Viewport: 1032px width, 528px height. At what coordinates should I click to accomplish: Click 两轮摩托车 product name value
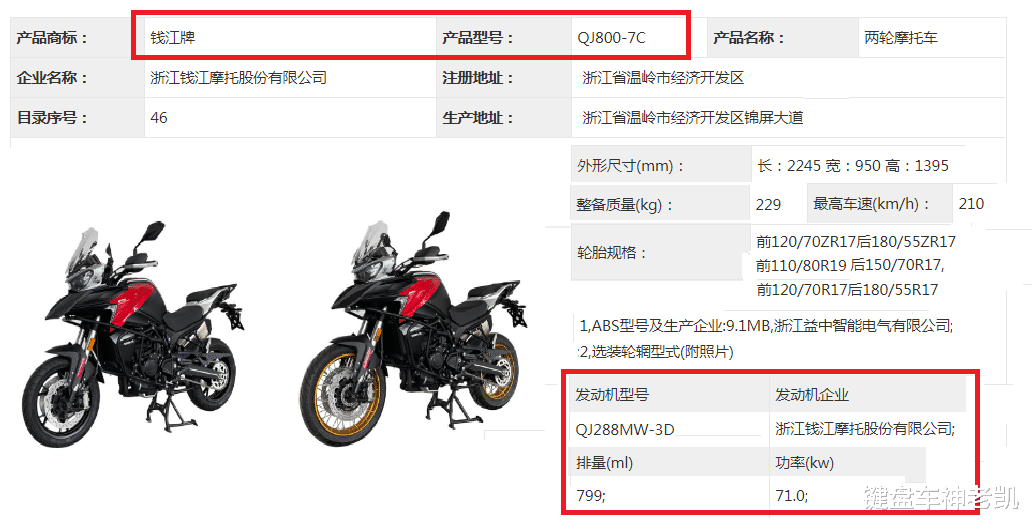900,38
